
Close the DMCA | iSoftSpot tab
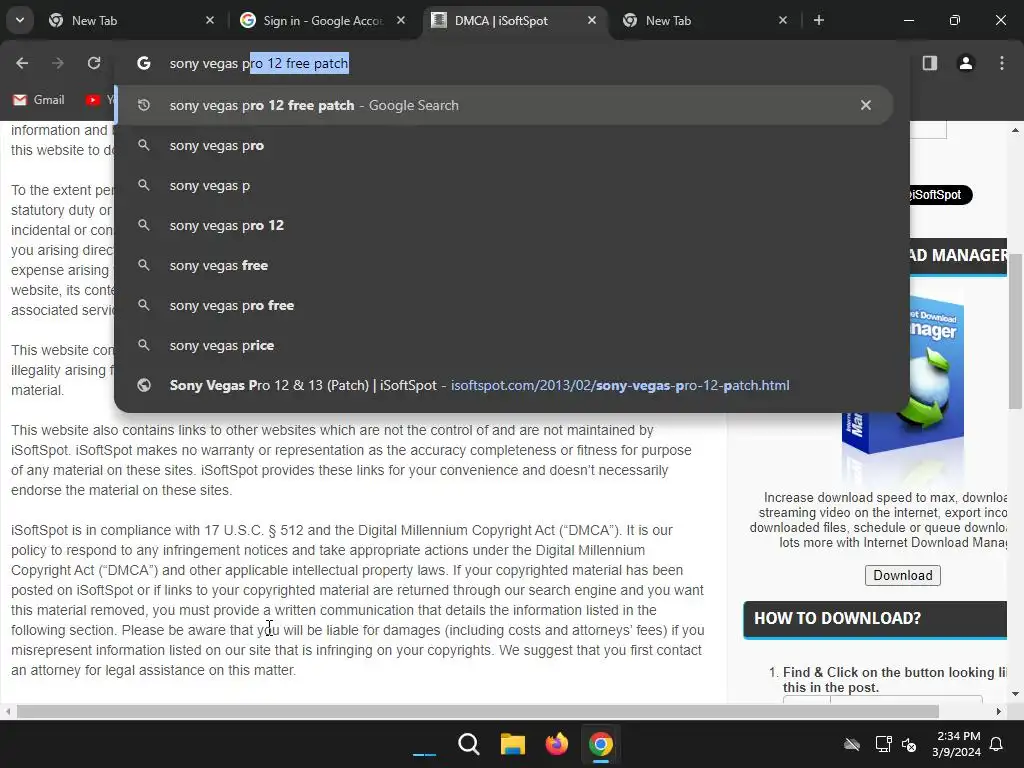click(x=592, y=20)
